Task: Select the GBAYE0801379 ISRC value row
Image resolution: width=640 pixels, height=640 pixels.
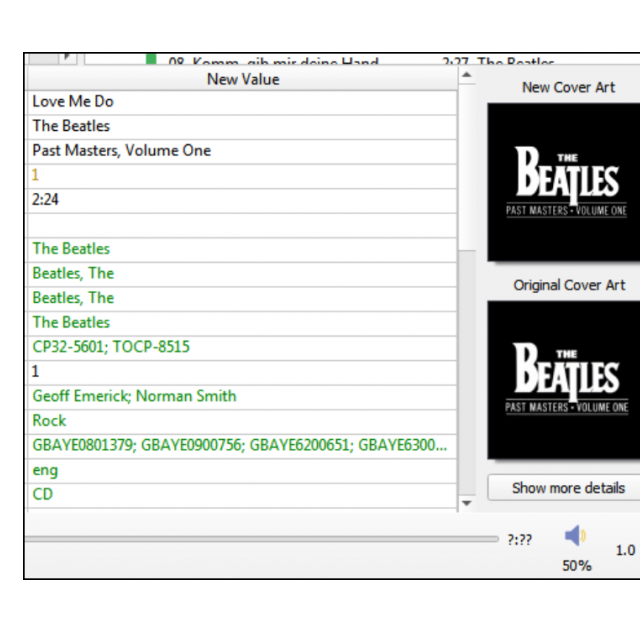Action: (x=242, y=445)
